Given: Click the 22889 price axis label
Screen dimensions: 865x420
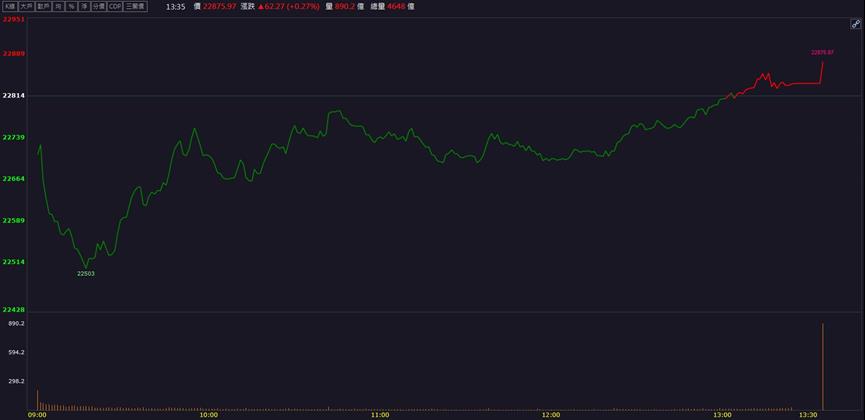Looking at the screenshot, I should click(13, 54).
